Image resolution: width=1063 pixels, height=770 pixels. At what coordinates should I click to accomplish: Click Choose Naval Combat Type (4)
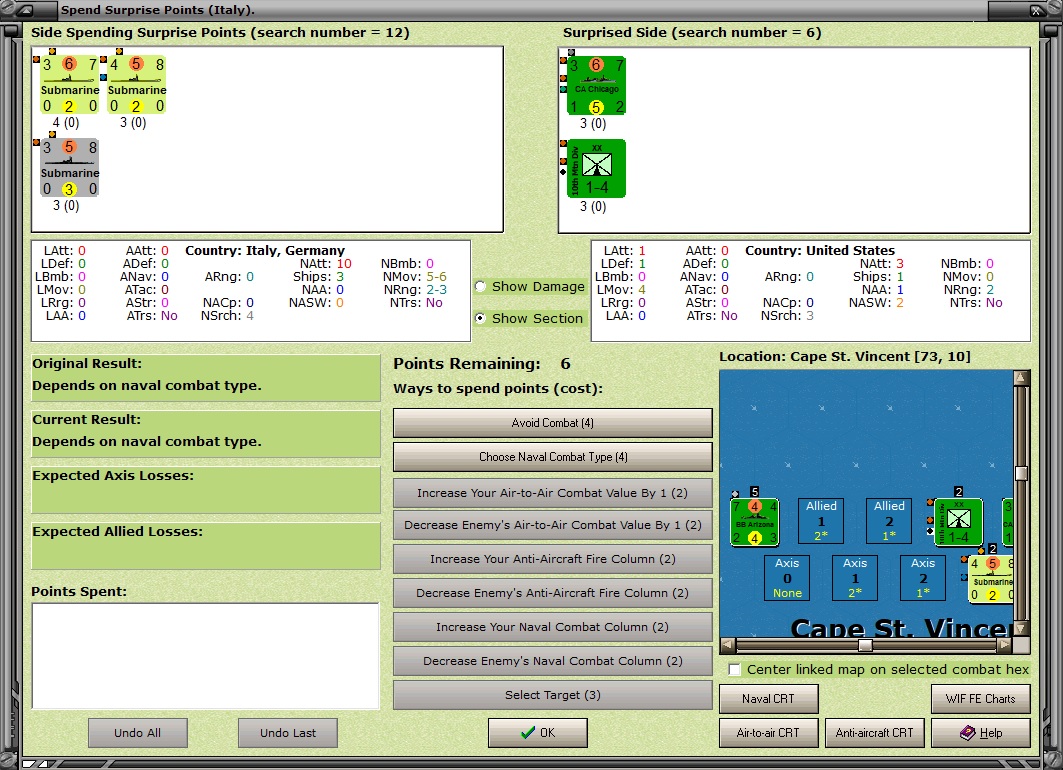(553, 457)
